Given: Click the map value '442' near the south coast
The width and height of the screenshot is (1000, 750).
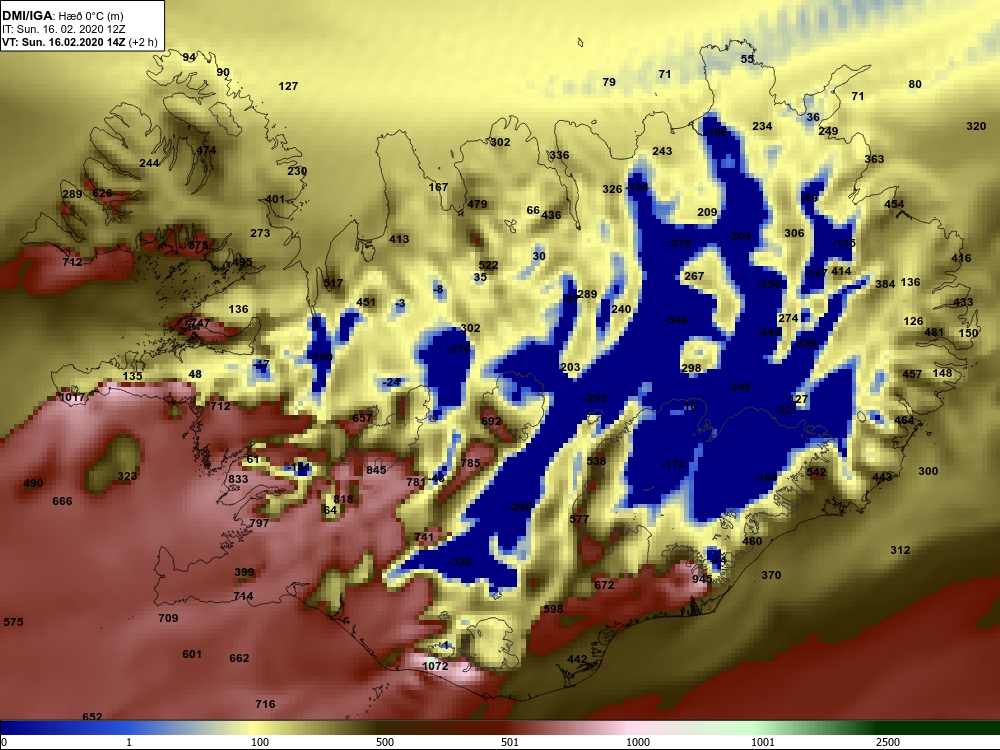Looking at the screenshot, I should point(577,659).
